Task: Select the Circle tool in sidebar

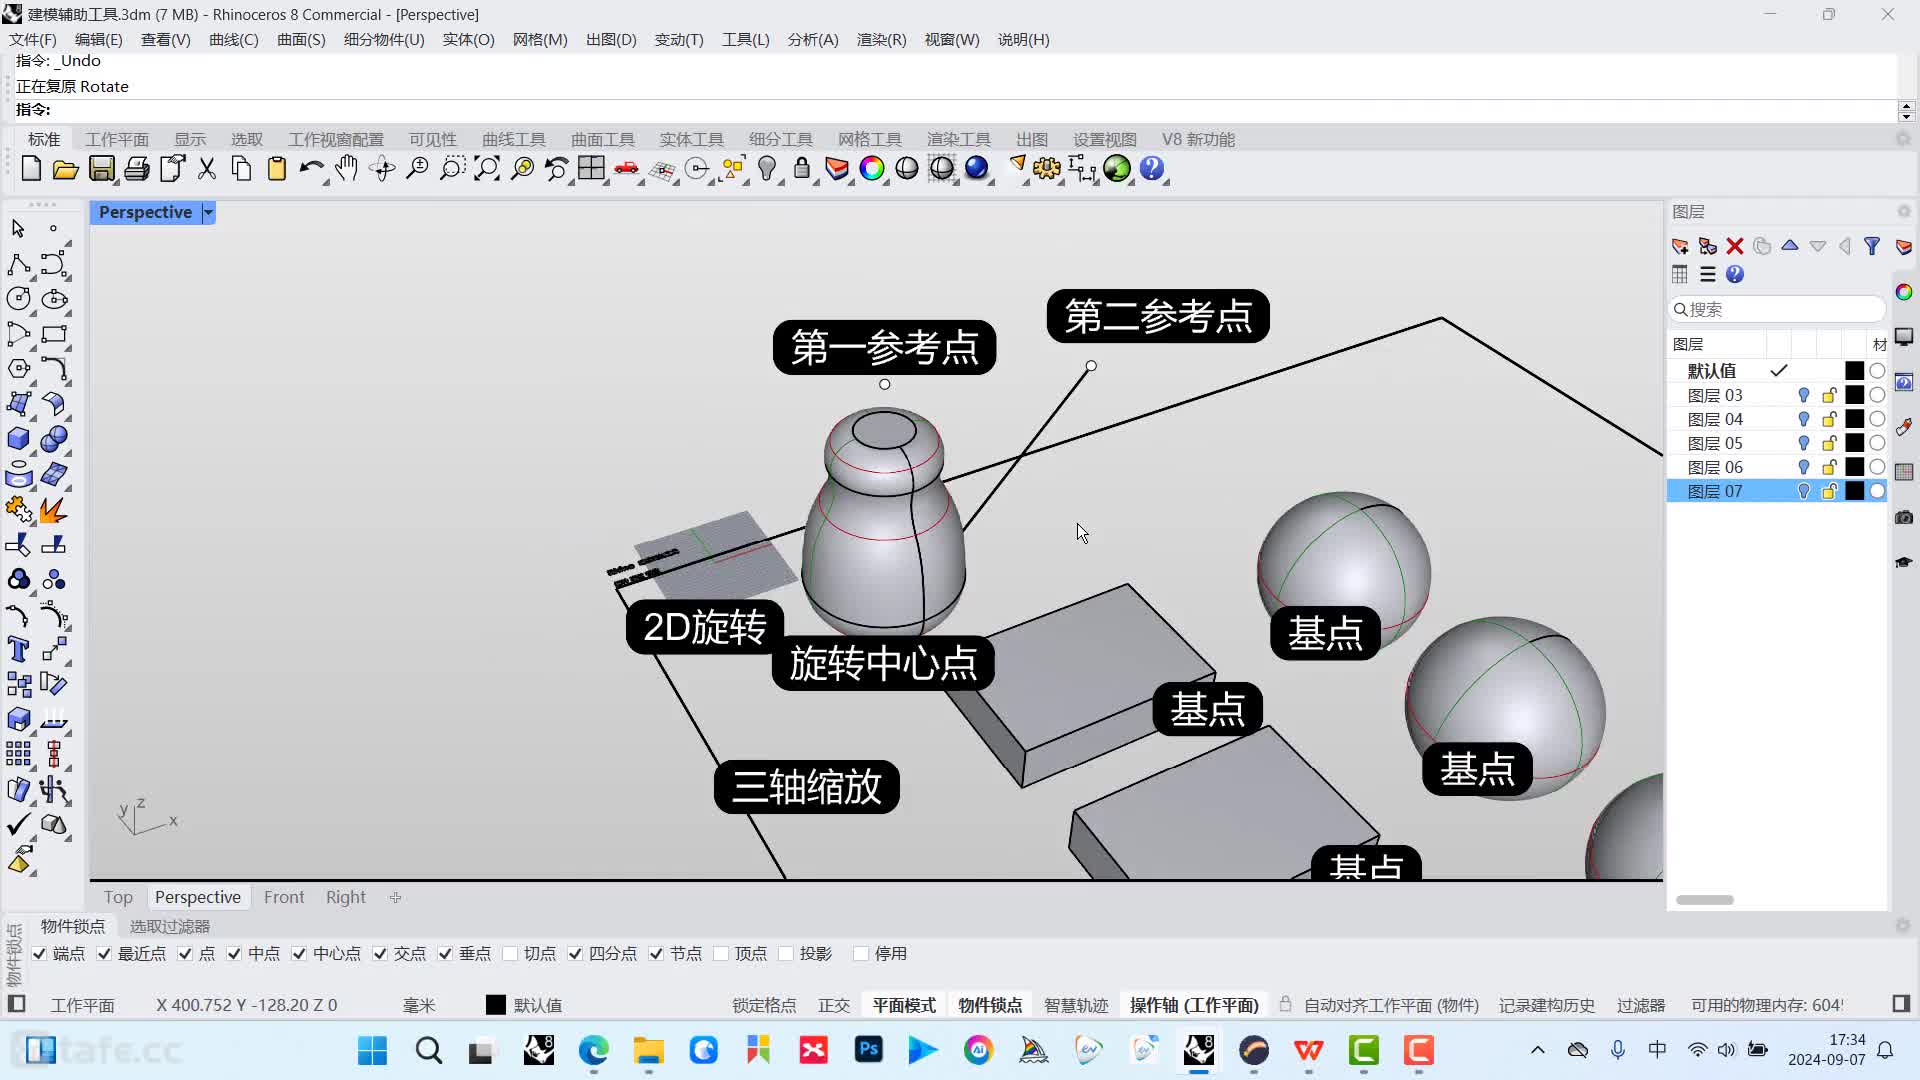Action: click(x=18, y=299)
